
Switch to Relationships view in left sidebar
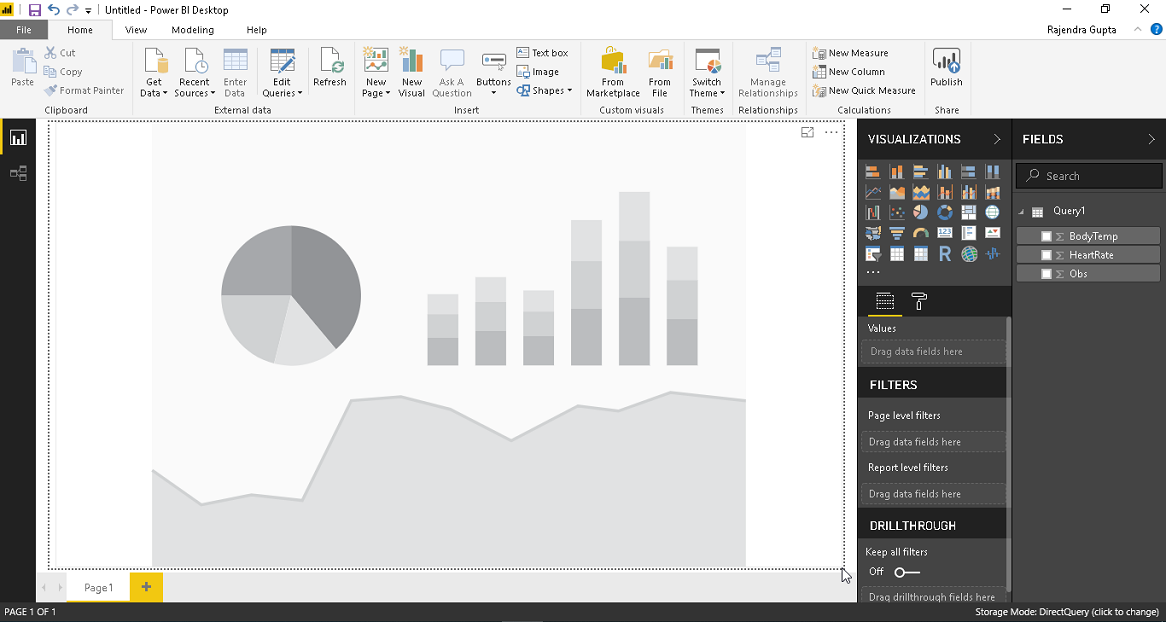coord(18,174)
